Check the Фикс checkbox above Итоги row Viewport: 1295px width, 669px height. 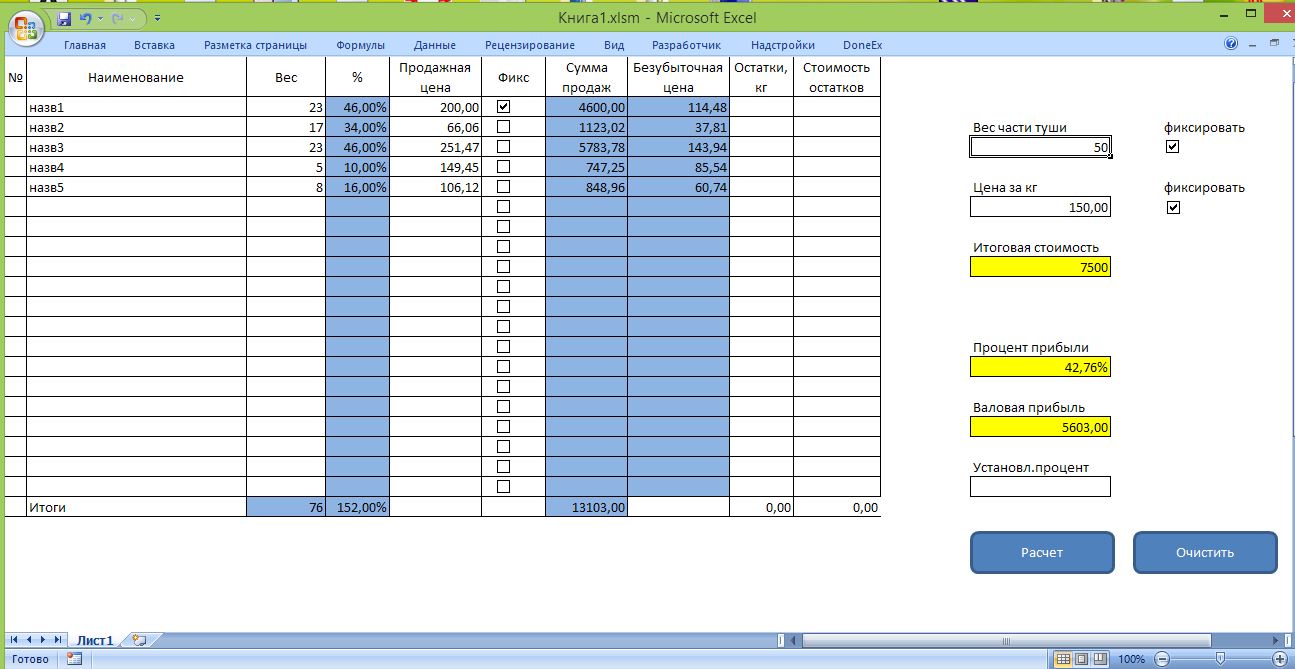coord(503,486)
